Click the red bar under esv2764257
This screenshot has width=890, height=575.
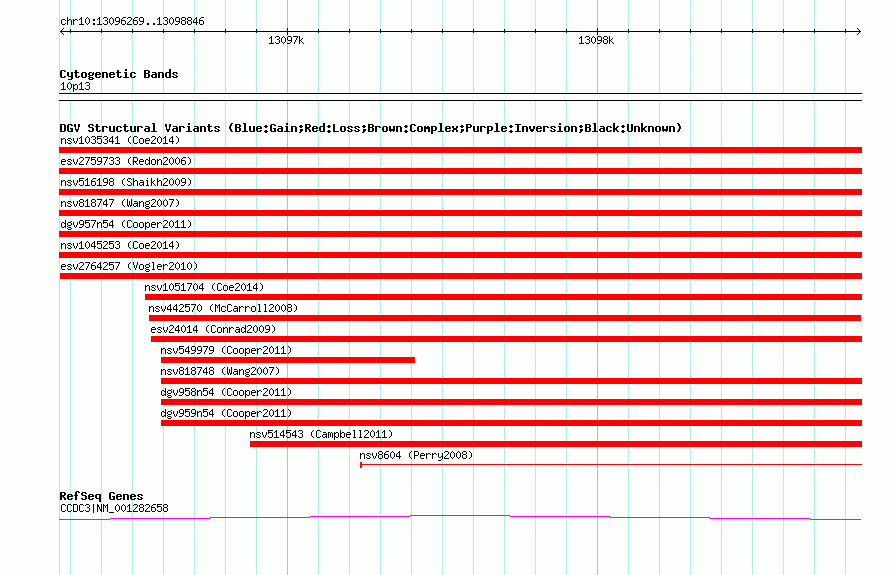click(x=460, y=276)
